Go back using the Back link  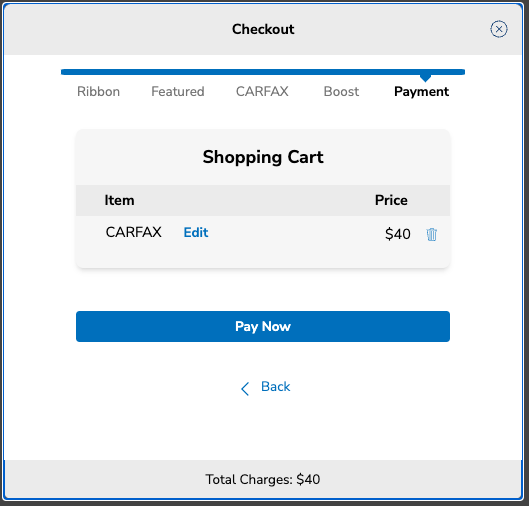point(275,387)
